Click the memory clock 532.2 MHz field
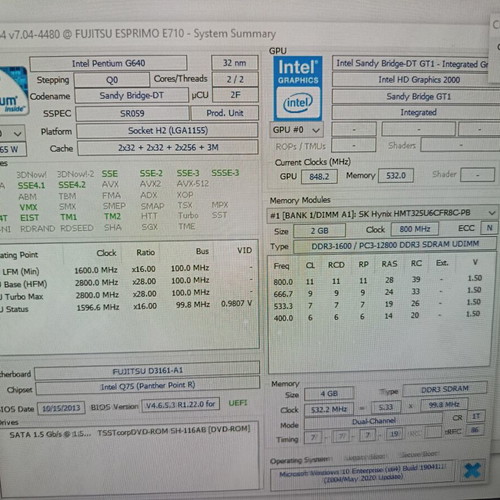Screen dimensions: 500x500 (329, 409)
